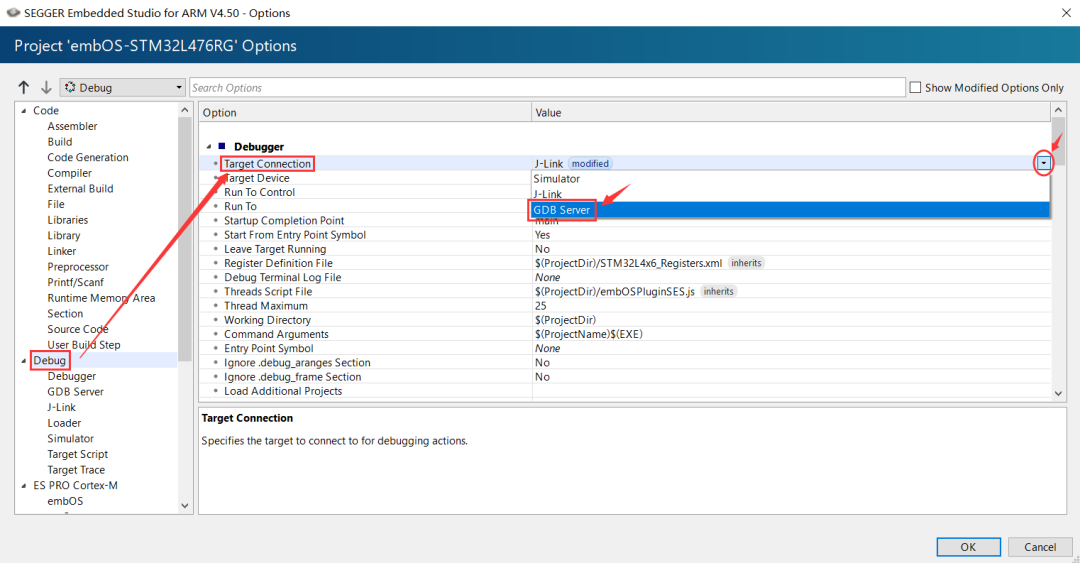Select Assembler in the options tree
This screenshot has width=1080, height=563.
click(x=72, y=126)
